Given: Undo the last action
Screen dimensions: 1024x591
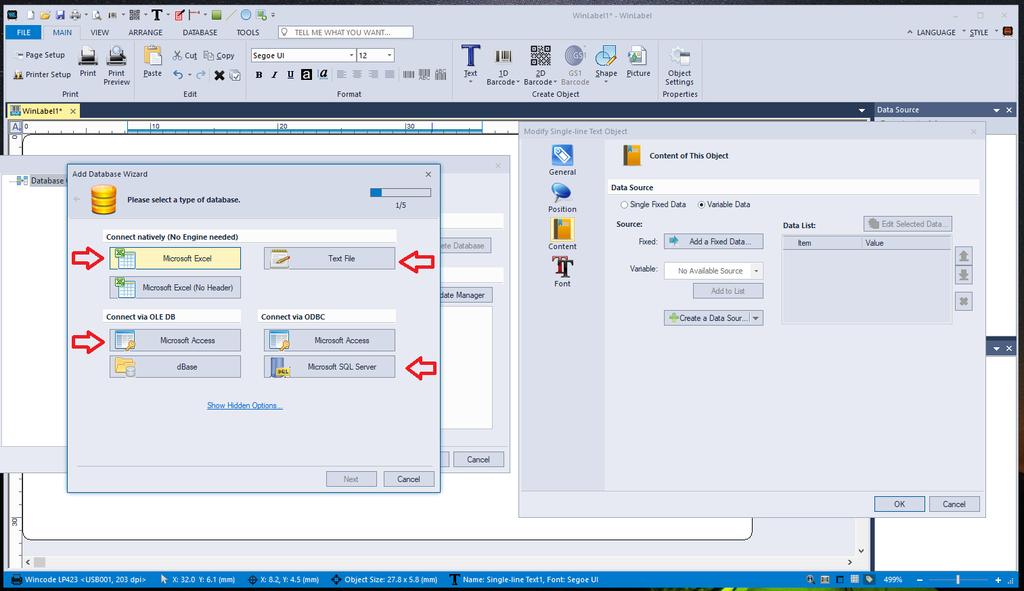Looking at the screenshot, I should pyautogui.click(x=178, y=75).
